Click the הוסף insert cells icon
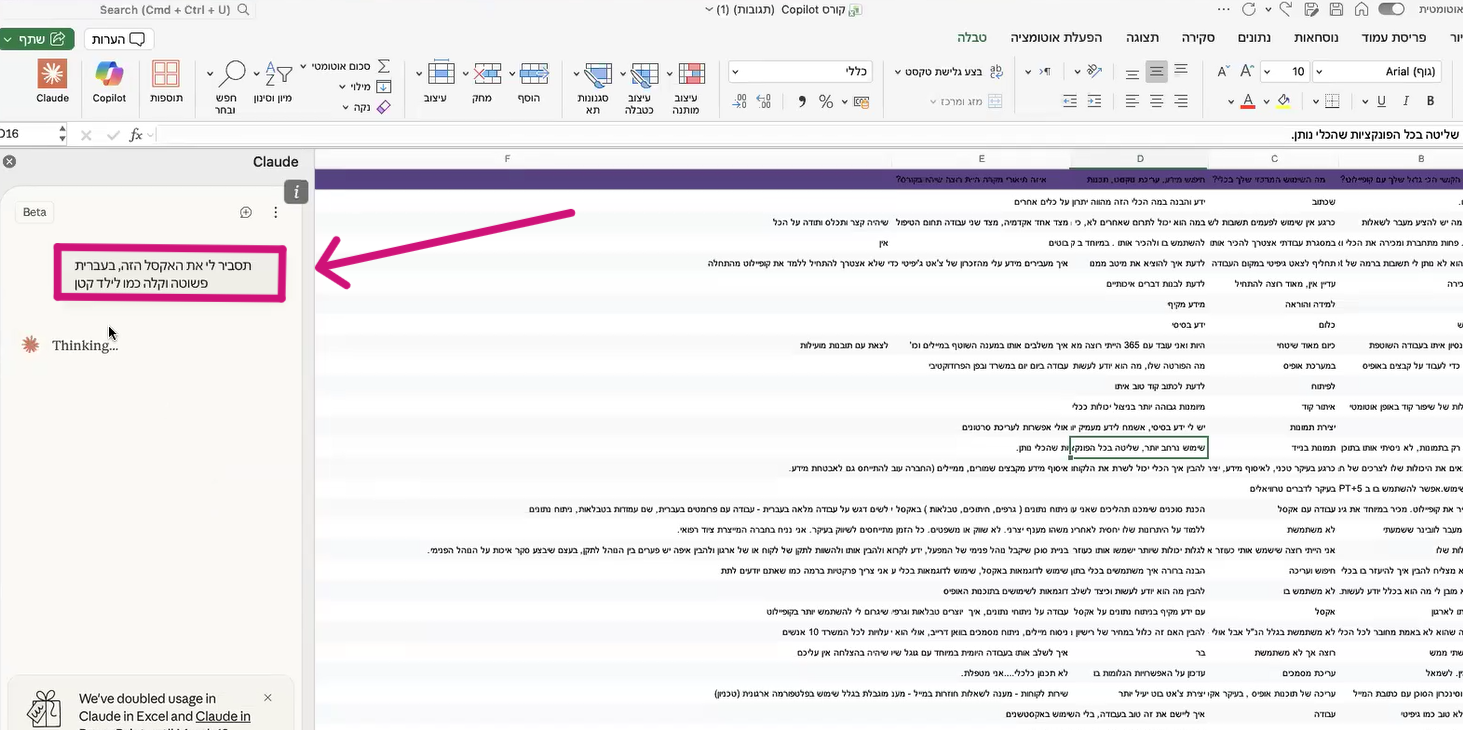The height and width of the screenshot is (730, 1463). [535, 73]
